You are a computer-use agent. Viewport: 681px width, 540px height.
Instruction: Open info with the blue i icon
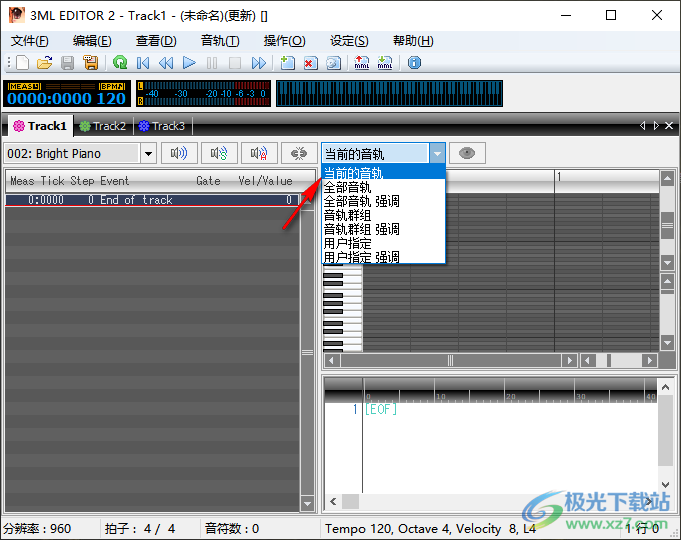point(414,63)
